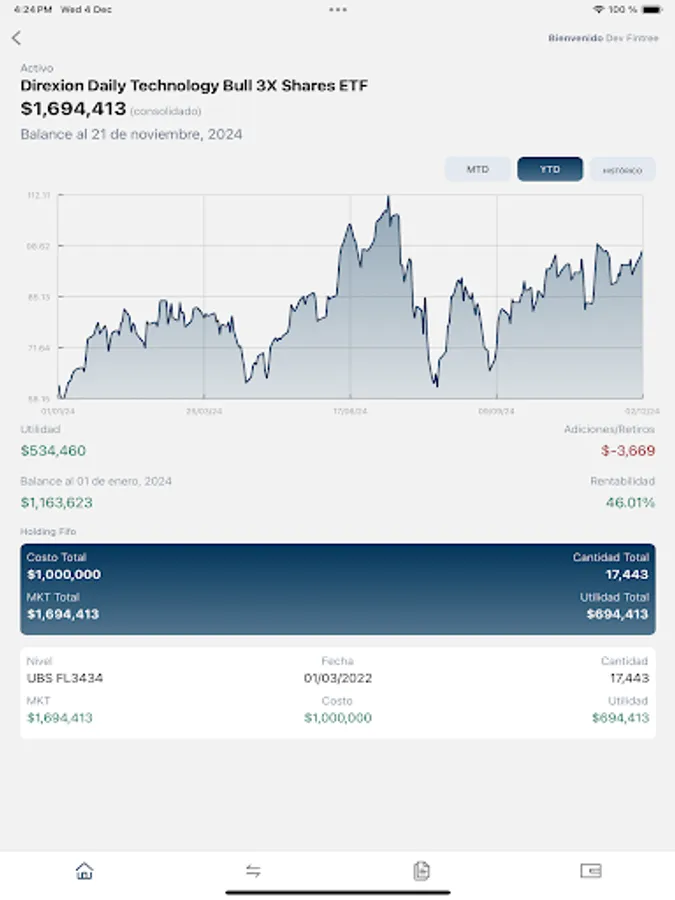
Task: Enable the HISTÓRICO chart view
Action: pos(621,169)
